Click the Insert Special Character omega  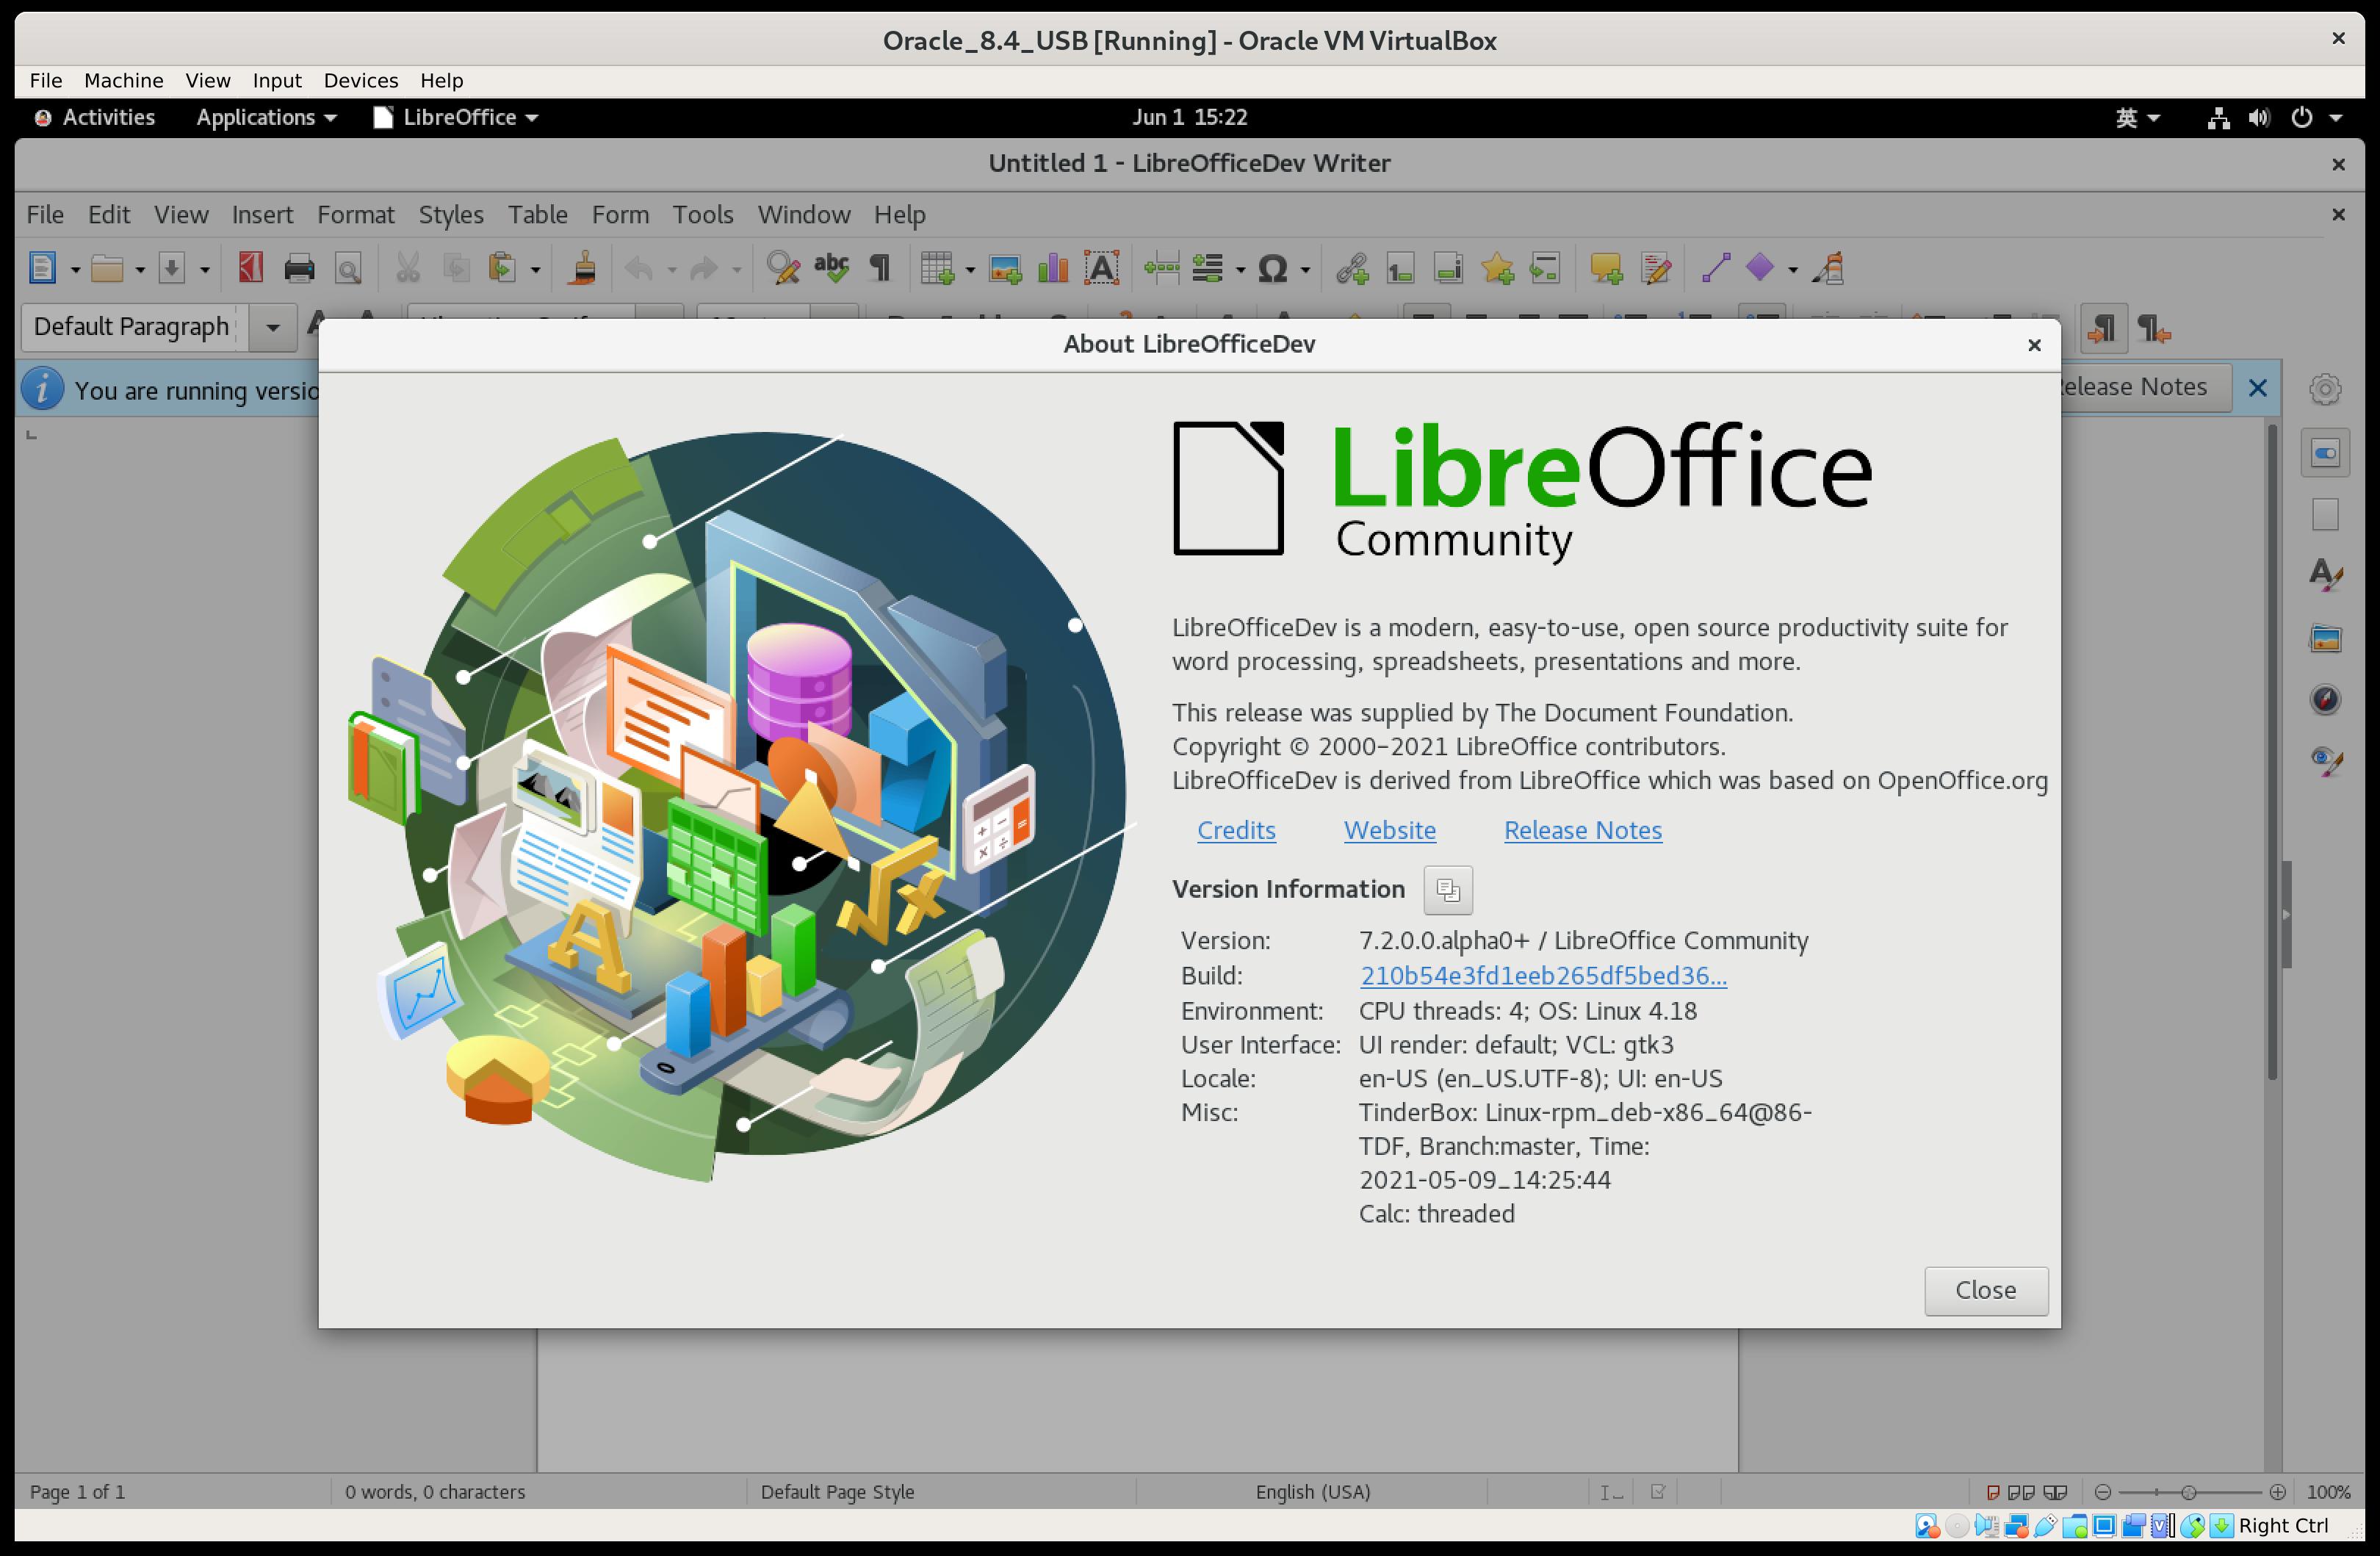[x=1272, y=268]
